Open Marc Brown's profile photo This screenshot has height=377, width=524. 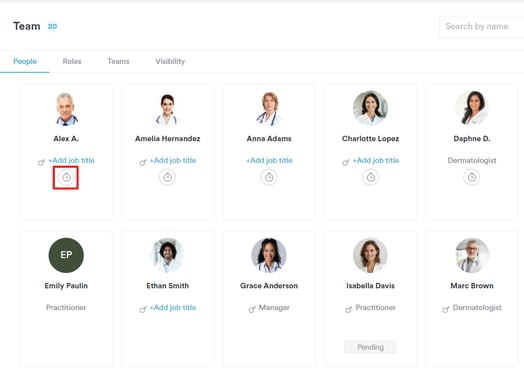pyautogui.click(x=472, y=255)
